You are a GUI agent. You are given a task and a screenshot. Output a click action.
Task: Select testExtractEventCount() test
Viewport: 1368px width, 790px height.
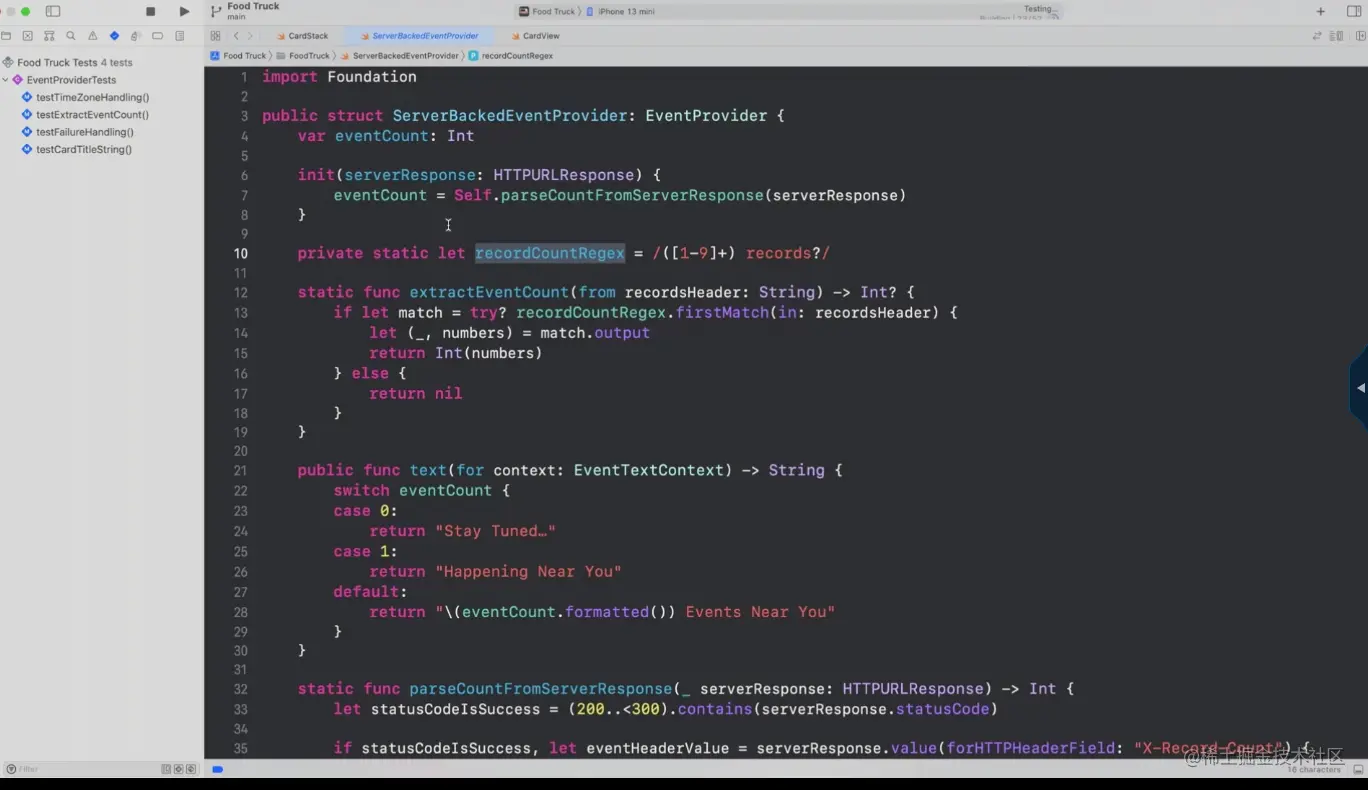point(92,115)
